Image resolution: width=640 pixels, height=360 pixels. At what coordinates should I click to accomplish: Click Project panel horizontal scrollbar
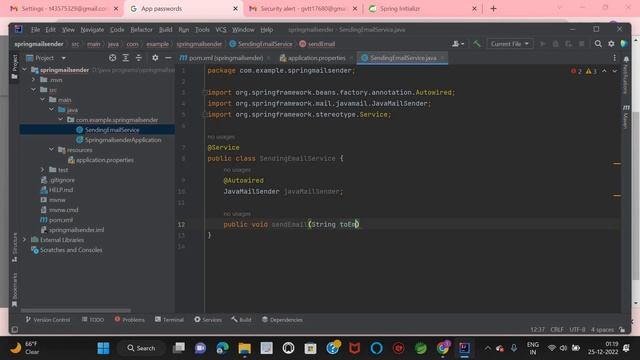[76, 311]
